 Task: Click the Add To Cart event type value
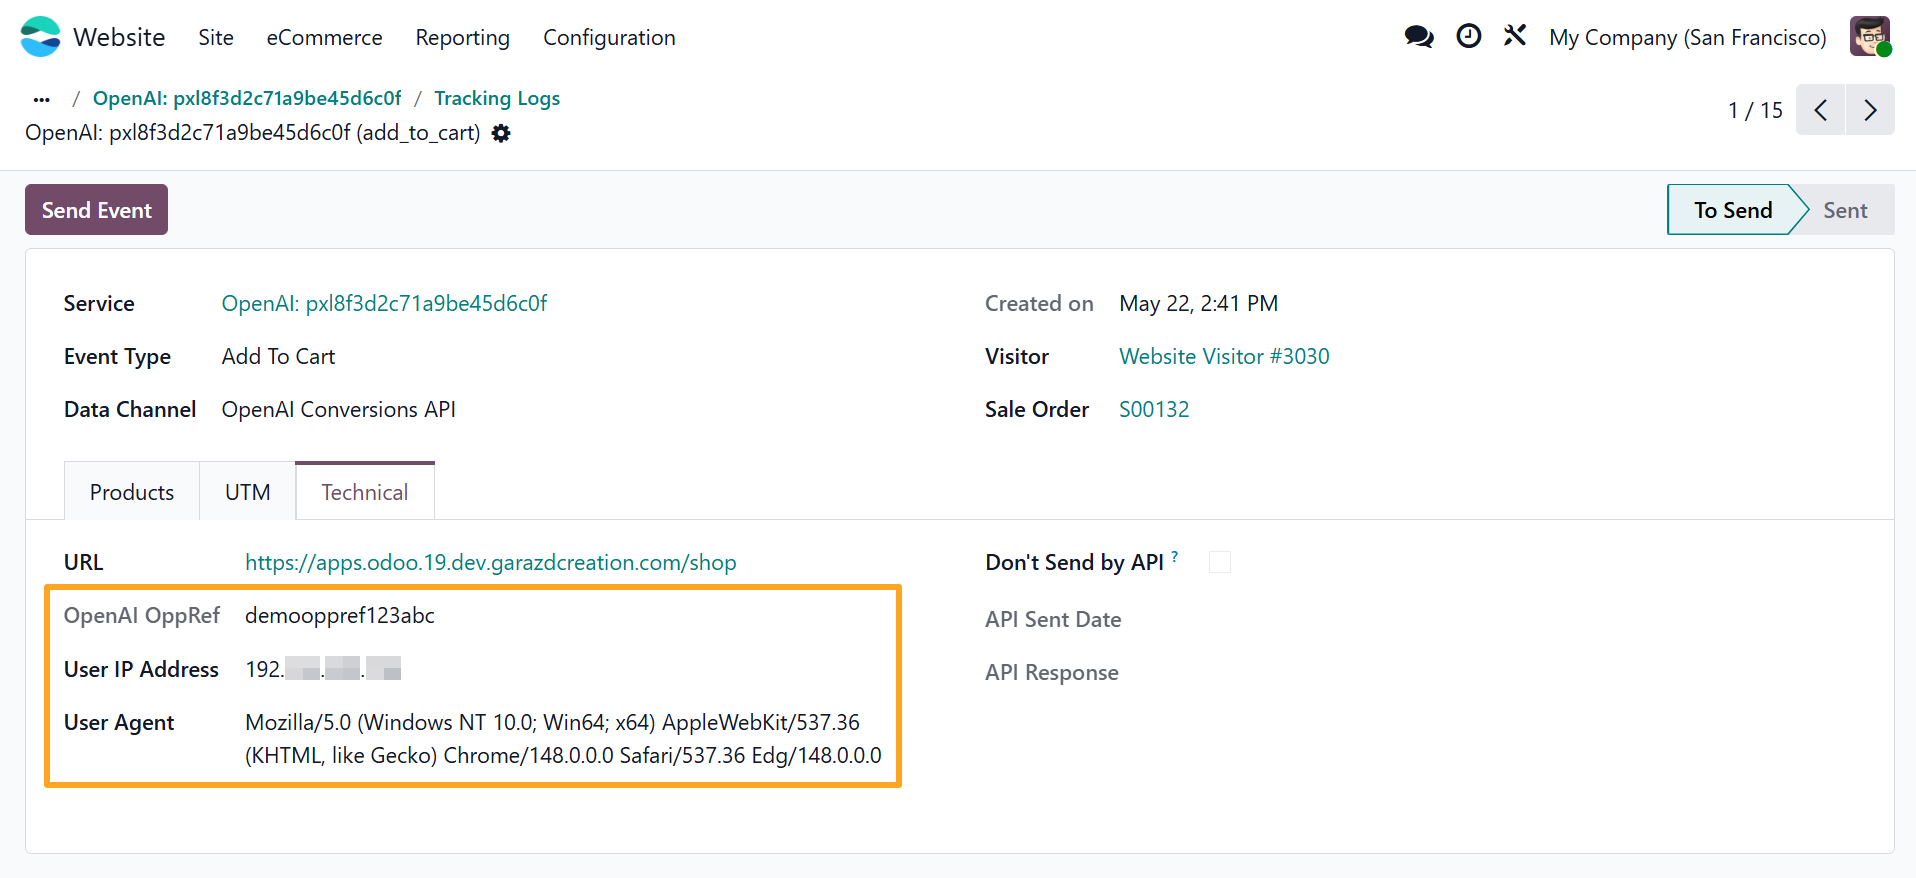tap(278, 356)
